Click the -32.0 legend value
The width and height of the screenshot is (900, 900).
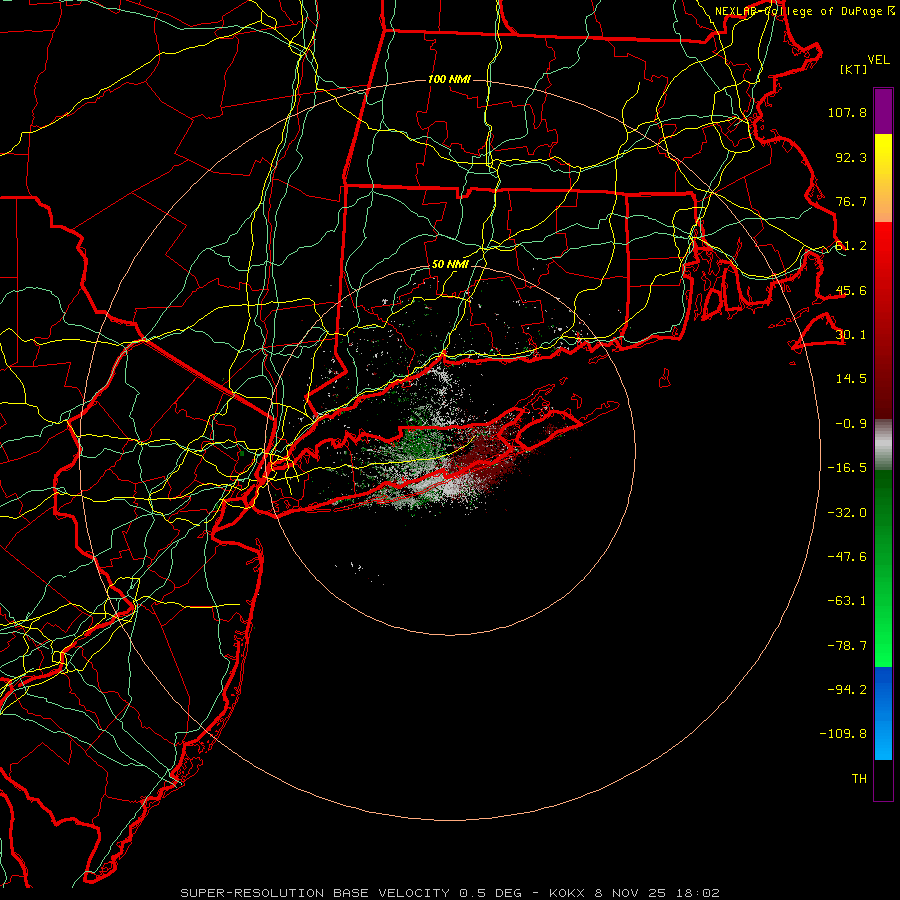tap(847, 513)
